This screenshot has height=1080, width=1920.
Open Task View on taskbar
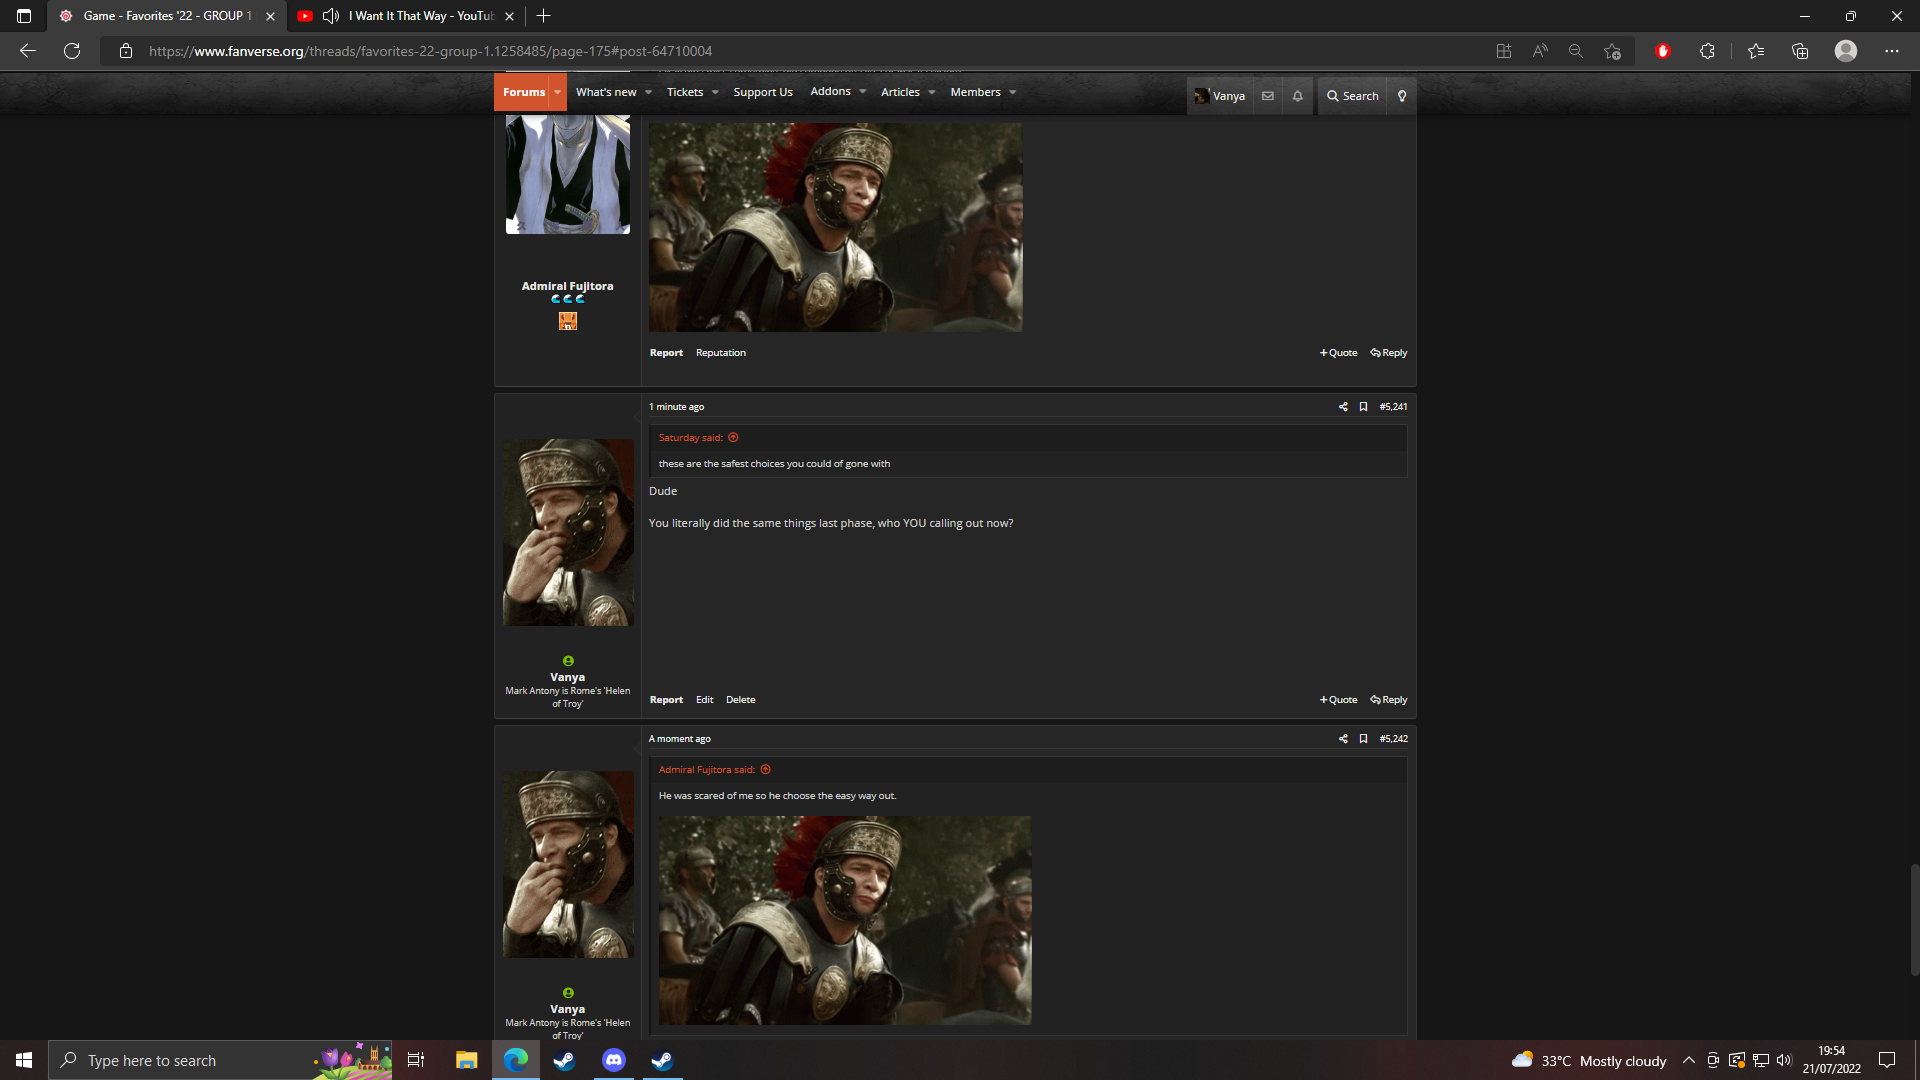(x=416, y=1060)
